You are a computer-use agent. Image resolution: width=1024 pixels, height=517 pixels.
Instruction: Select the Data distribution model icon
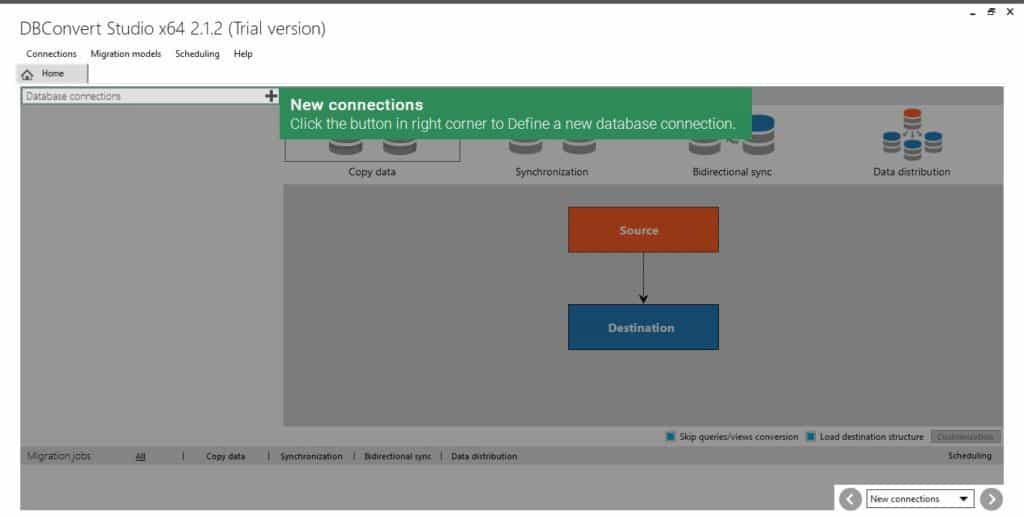912,134
